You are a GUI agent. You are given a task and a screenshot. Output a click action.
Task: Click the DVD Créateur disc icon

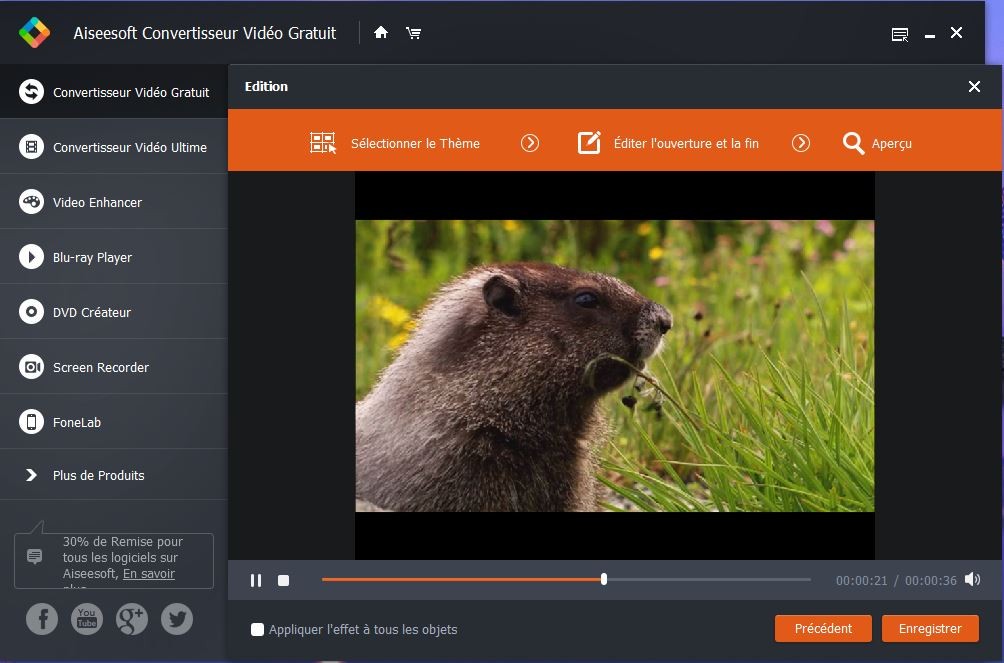point(31,312)
